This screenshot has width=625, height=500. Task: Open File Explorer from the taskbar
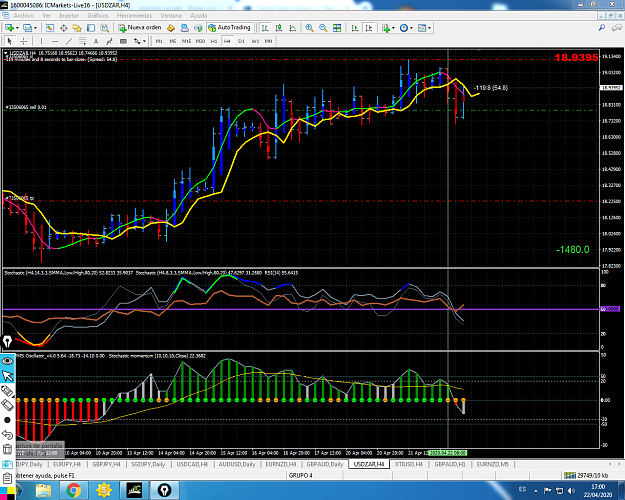coord(43,490)
